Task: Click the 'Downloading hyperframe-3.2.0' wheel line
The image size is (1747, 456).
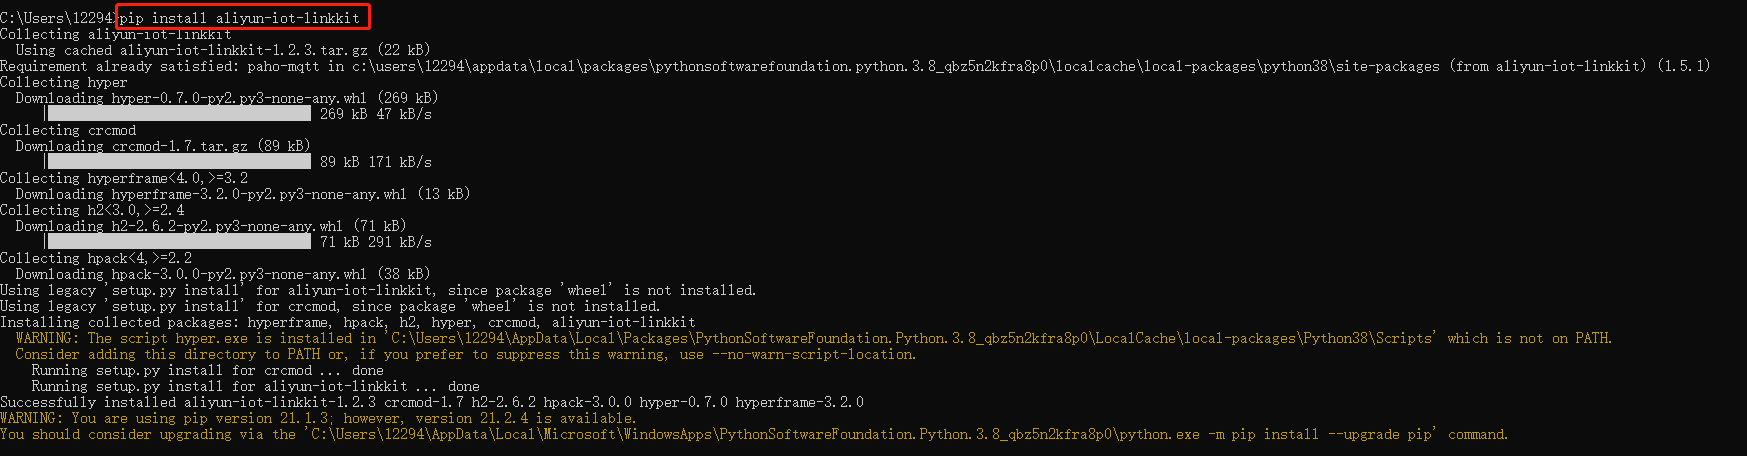Action: point(242,194)
